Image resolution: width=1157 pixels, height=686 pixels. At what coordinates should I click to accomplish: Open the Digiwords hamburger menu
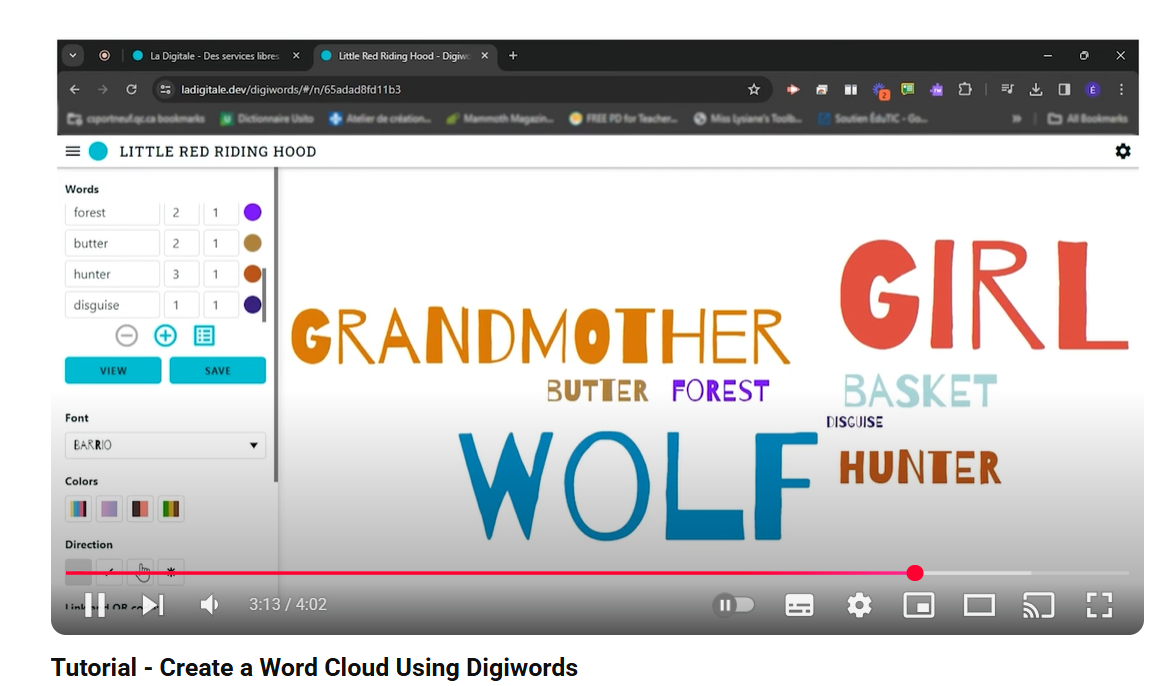click(72, 151)
